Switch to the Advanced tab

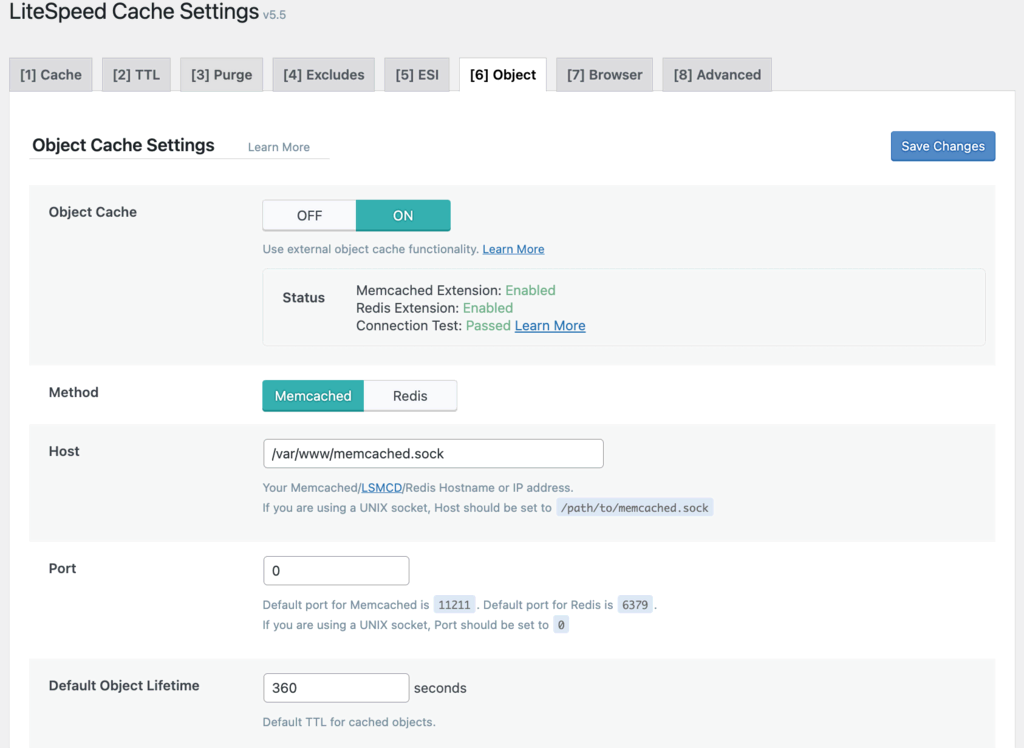(x=716, y=74)
